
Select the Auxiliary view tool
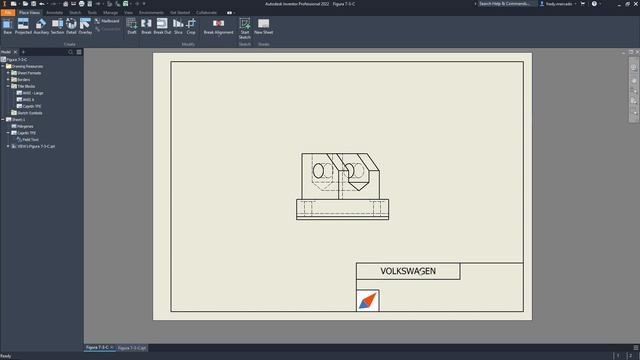click(41, 26)
